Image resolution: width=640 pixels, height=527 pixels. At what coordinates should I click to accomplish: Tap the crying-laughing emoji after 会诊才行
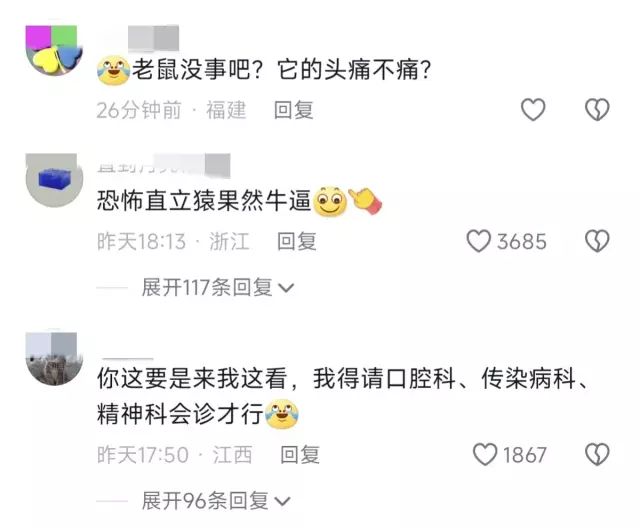point(282,414)
